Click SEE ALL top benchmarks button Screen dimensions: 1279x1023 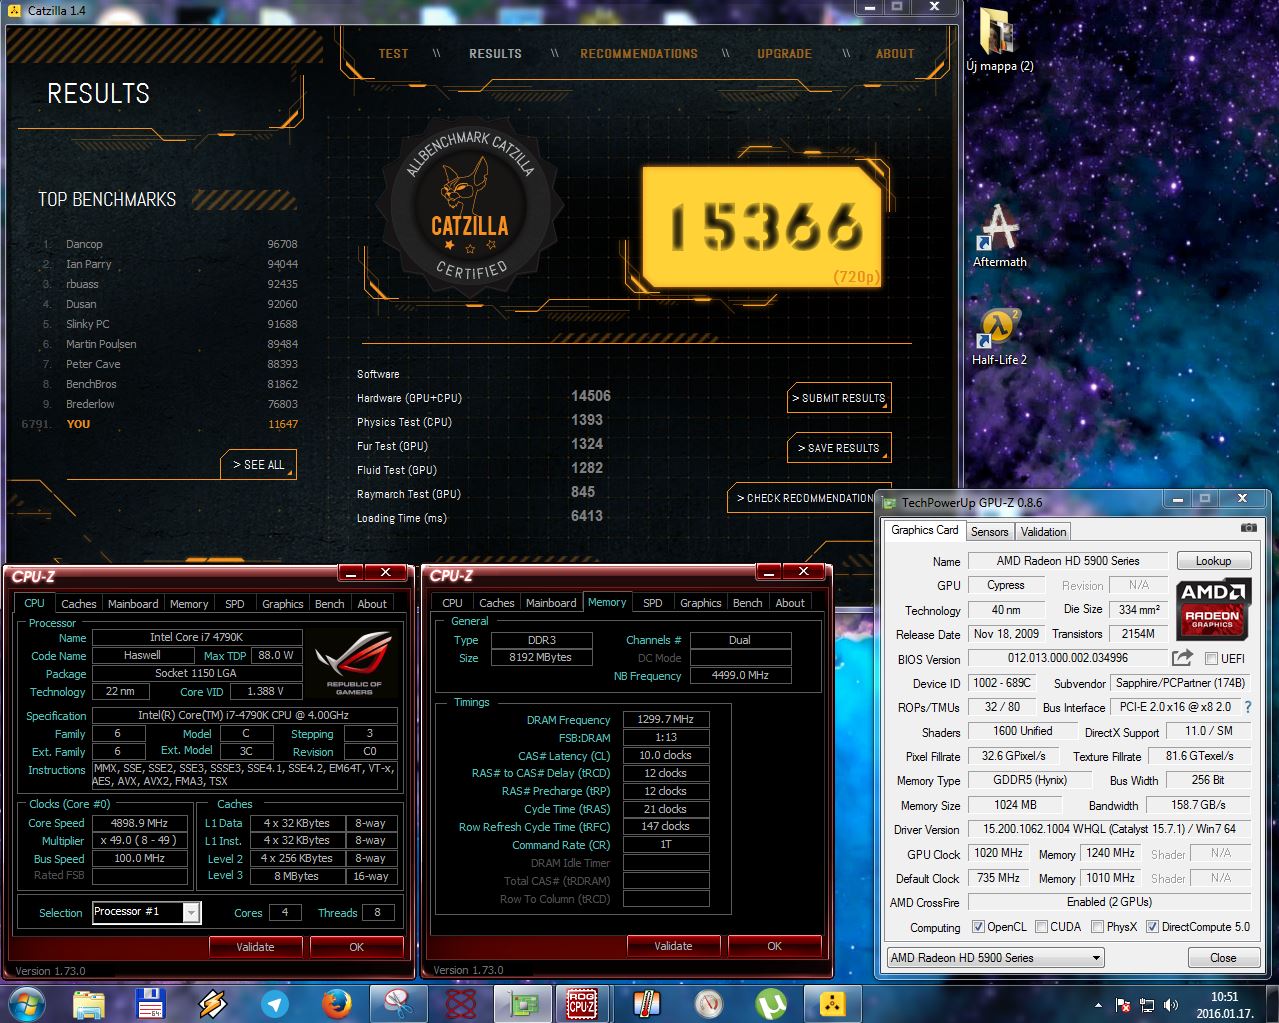(259, 465)
